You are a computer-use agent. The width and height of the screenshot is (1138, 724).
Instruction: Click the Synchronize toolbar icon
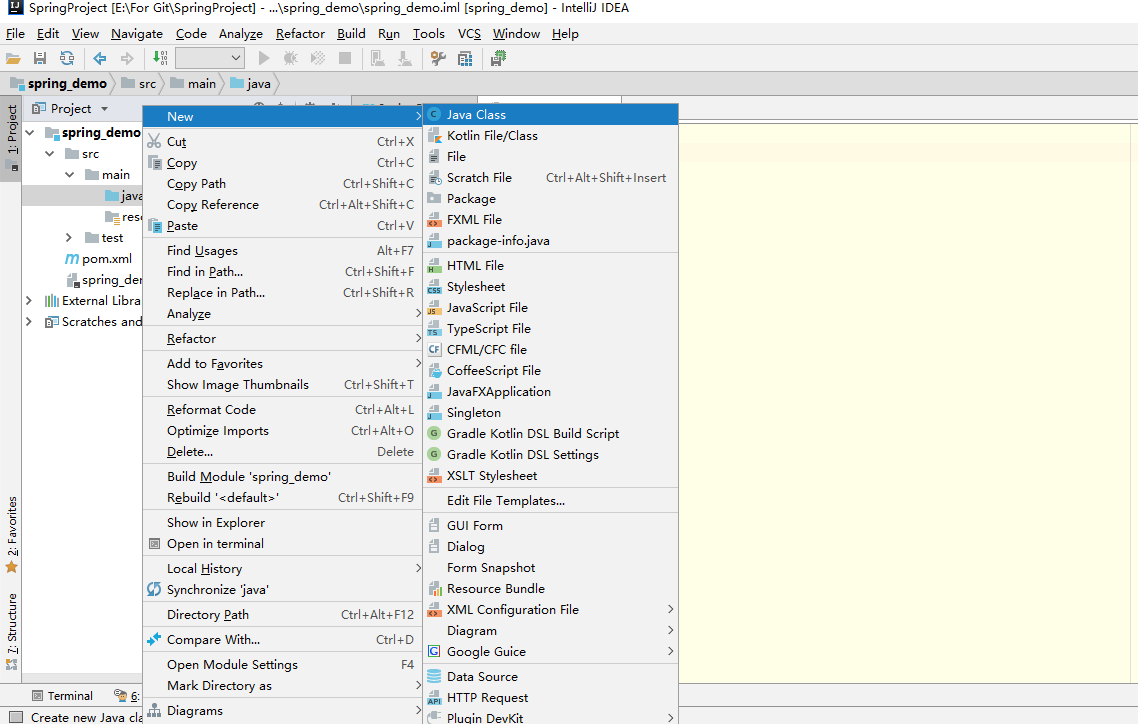(x=67, y=59)
